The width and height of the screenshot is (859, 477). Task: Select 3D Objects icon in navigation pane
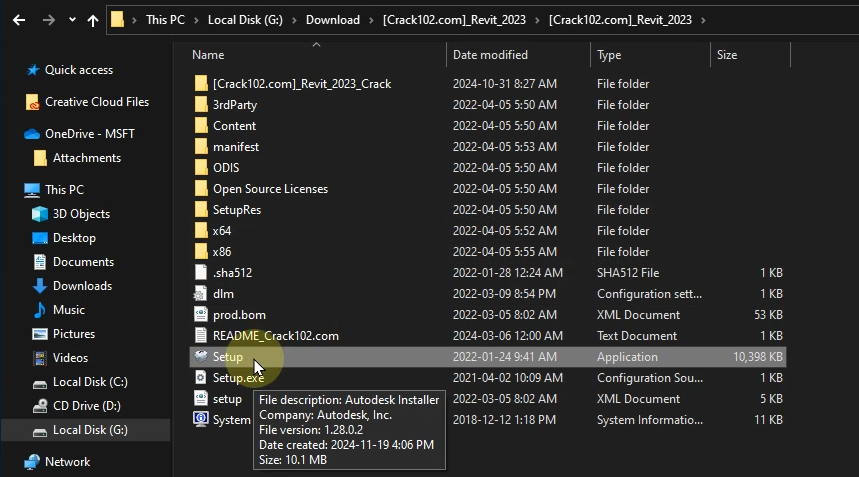[40, 214]
